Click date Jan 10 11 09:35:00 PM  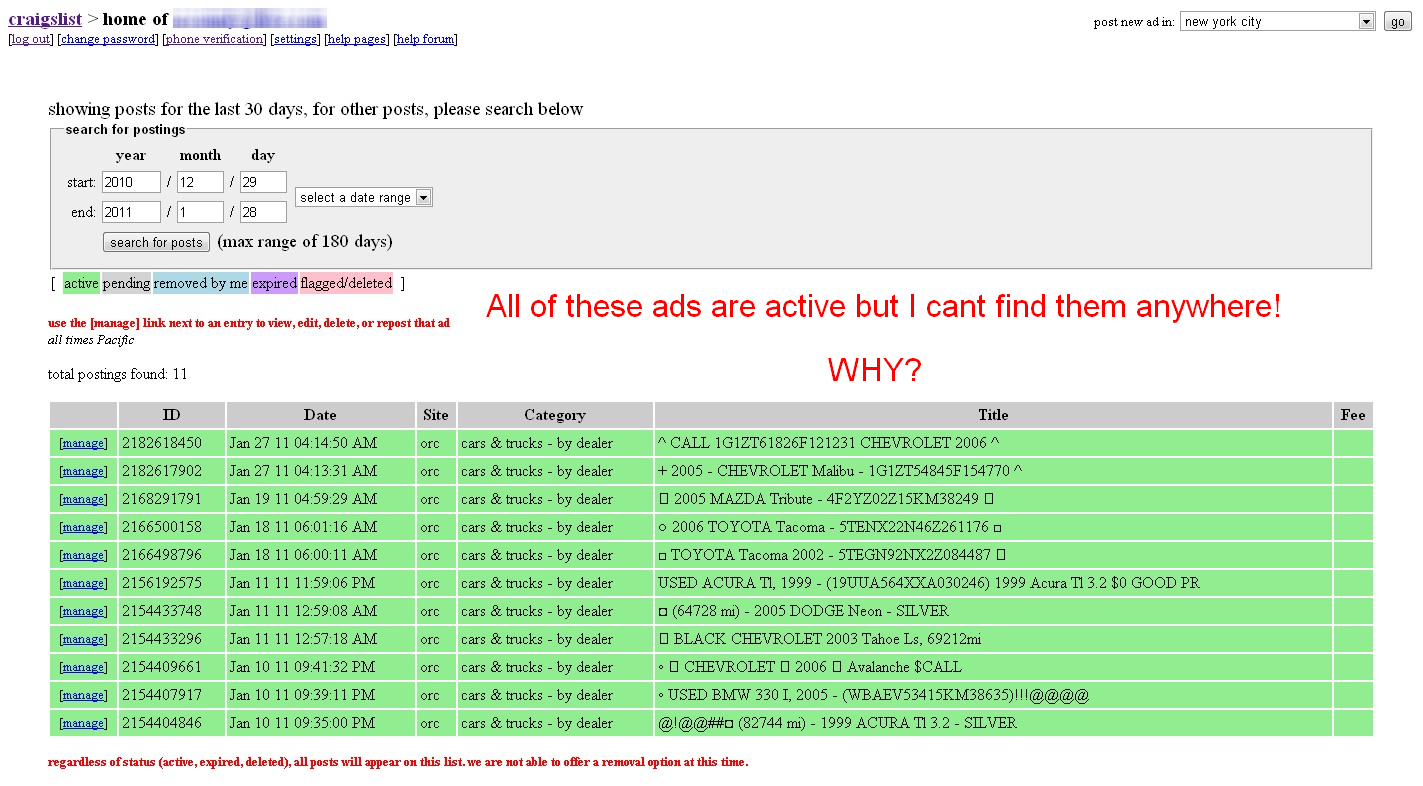click(302, 723)
